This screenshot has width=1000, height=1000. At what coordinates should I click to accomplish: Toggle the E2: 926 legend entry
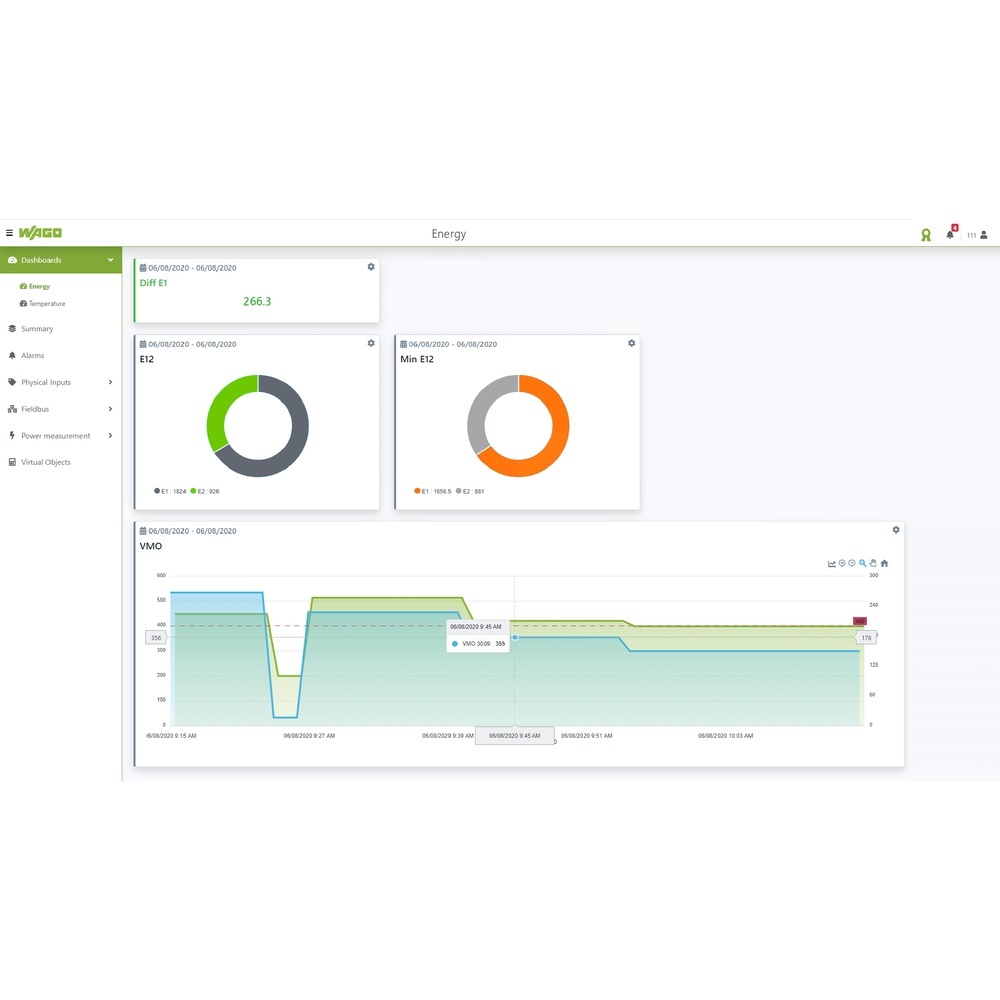tap(210, 491)
